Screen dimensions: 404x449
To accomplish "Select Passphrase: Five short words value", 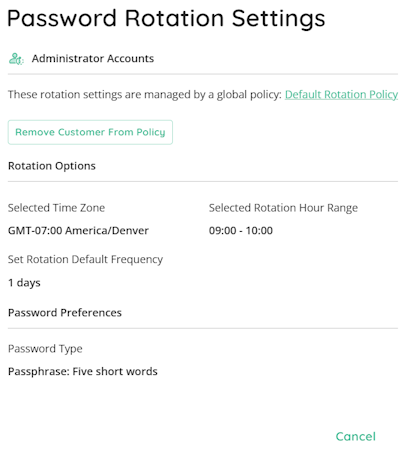I will coord(83,372).
